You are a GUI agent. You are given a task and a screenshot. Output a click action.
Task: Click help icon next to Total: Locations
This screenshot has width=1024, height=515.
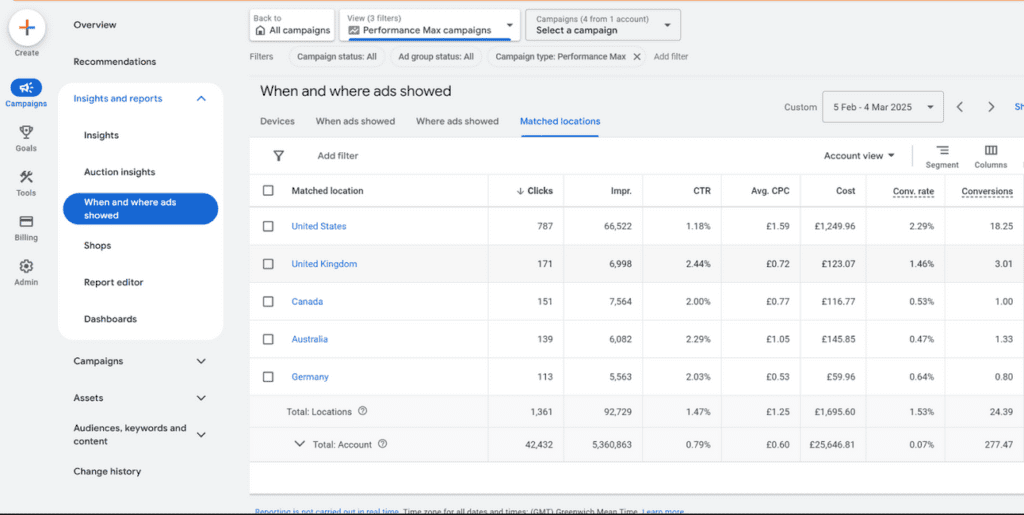(363, 411)
